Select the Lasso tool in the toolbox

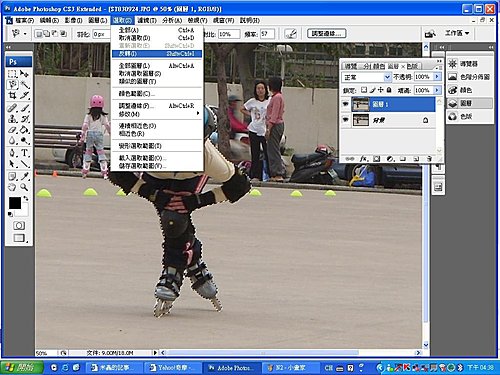(x=13, y=85)
